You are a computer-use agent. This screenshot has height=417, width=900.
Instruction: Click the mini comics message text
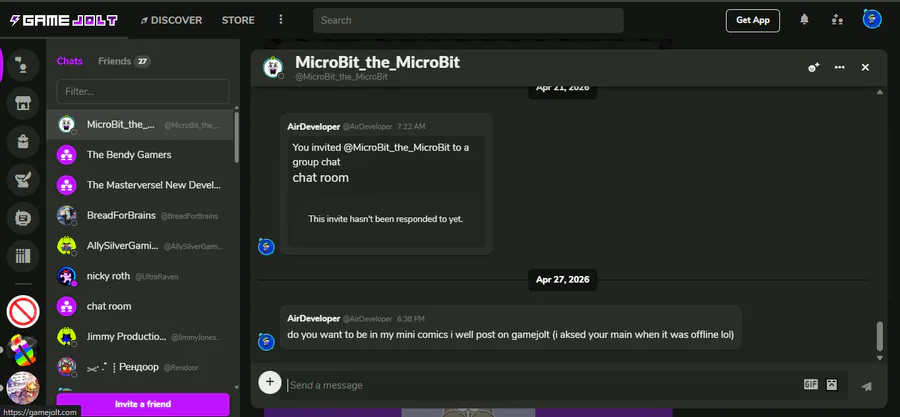(x=510, y=334)
